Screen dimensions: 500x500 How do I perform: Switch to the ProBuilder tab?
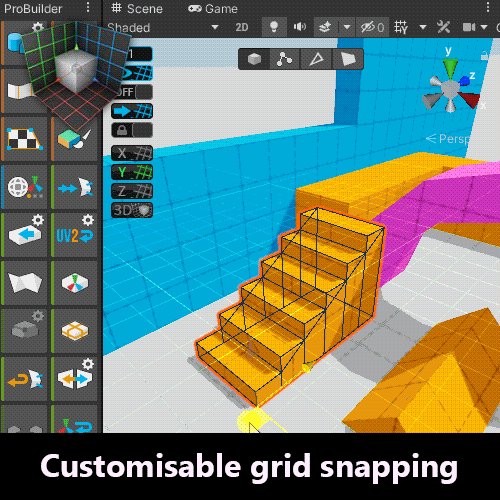coord(33,9)
